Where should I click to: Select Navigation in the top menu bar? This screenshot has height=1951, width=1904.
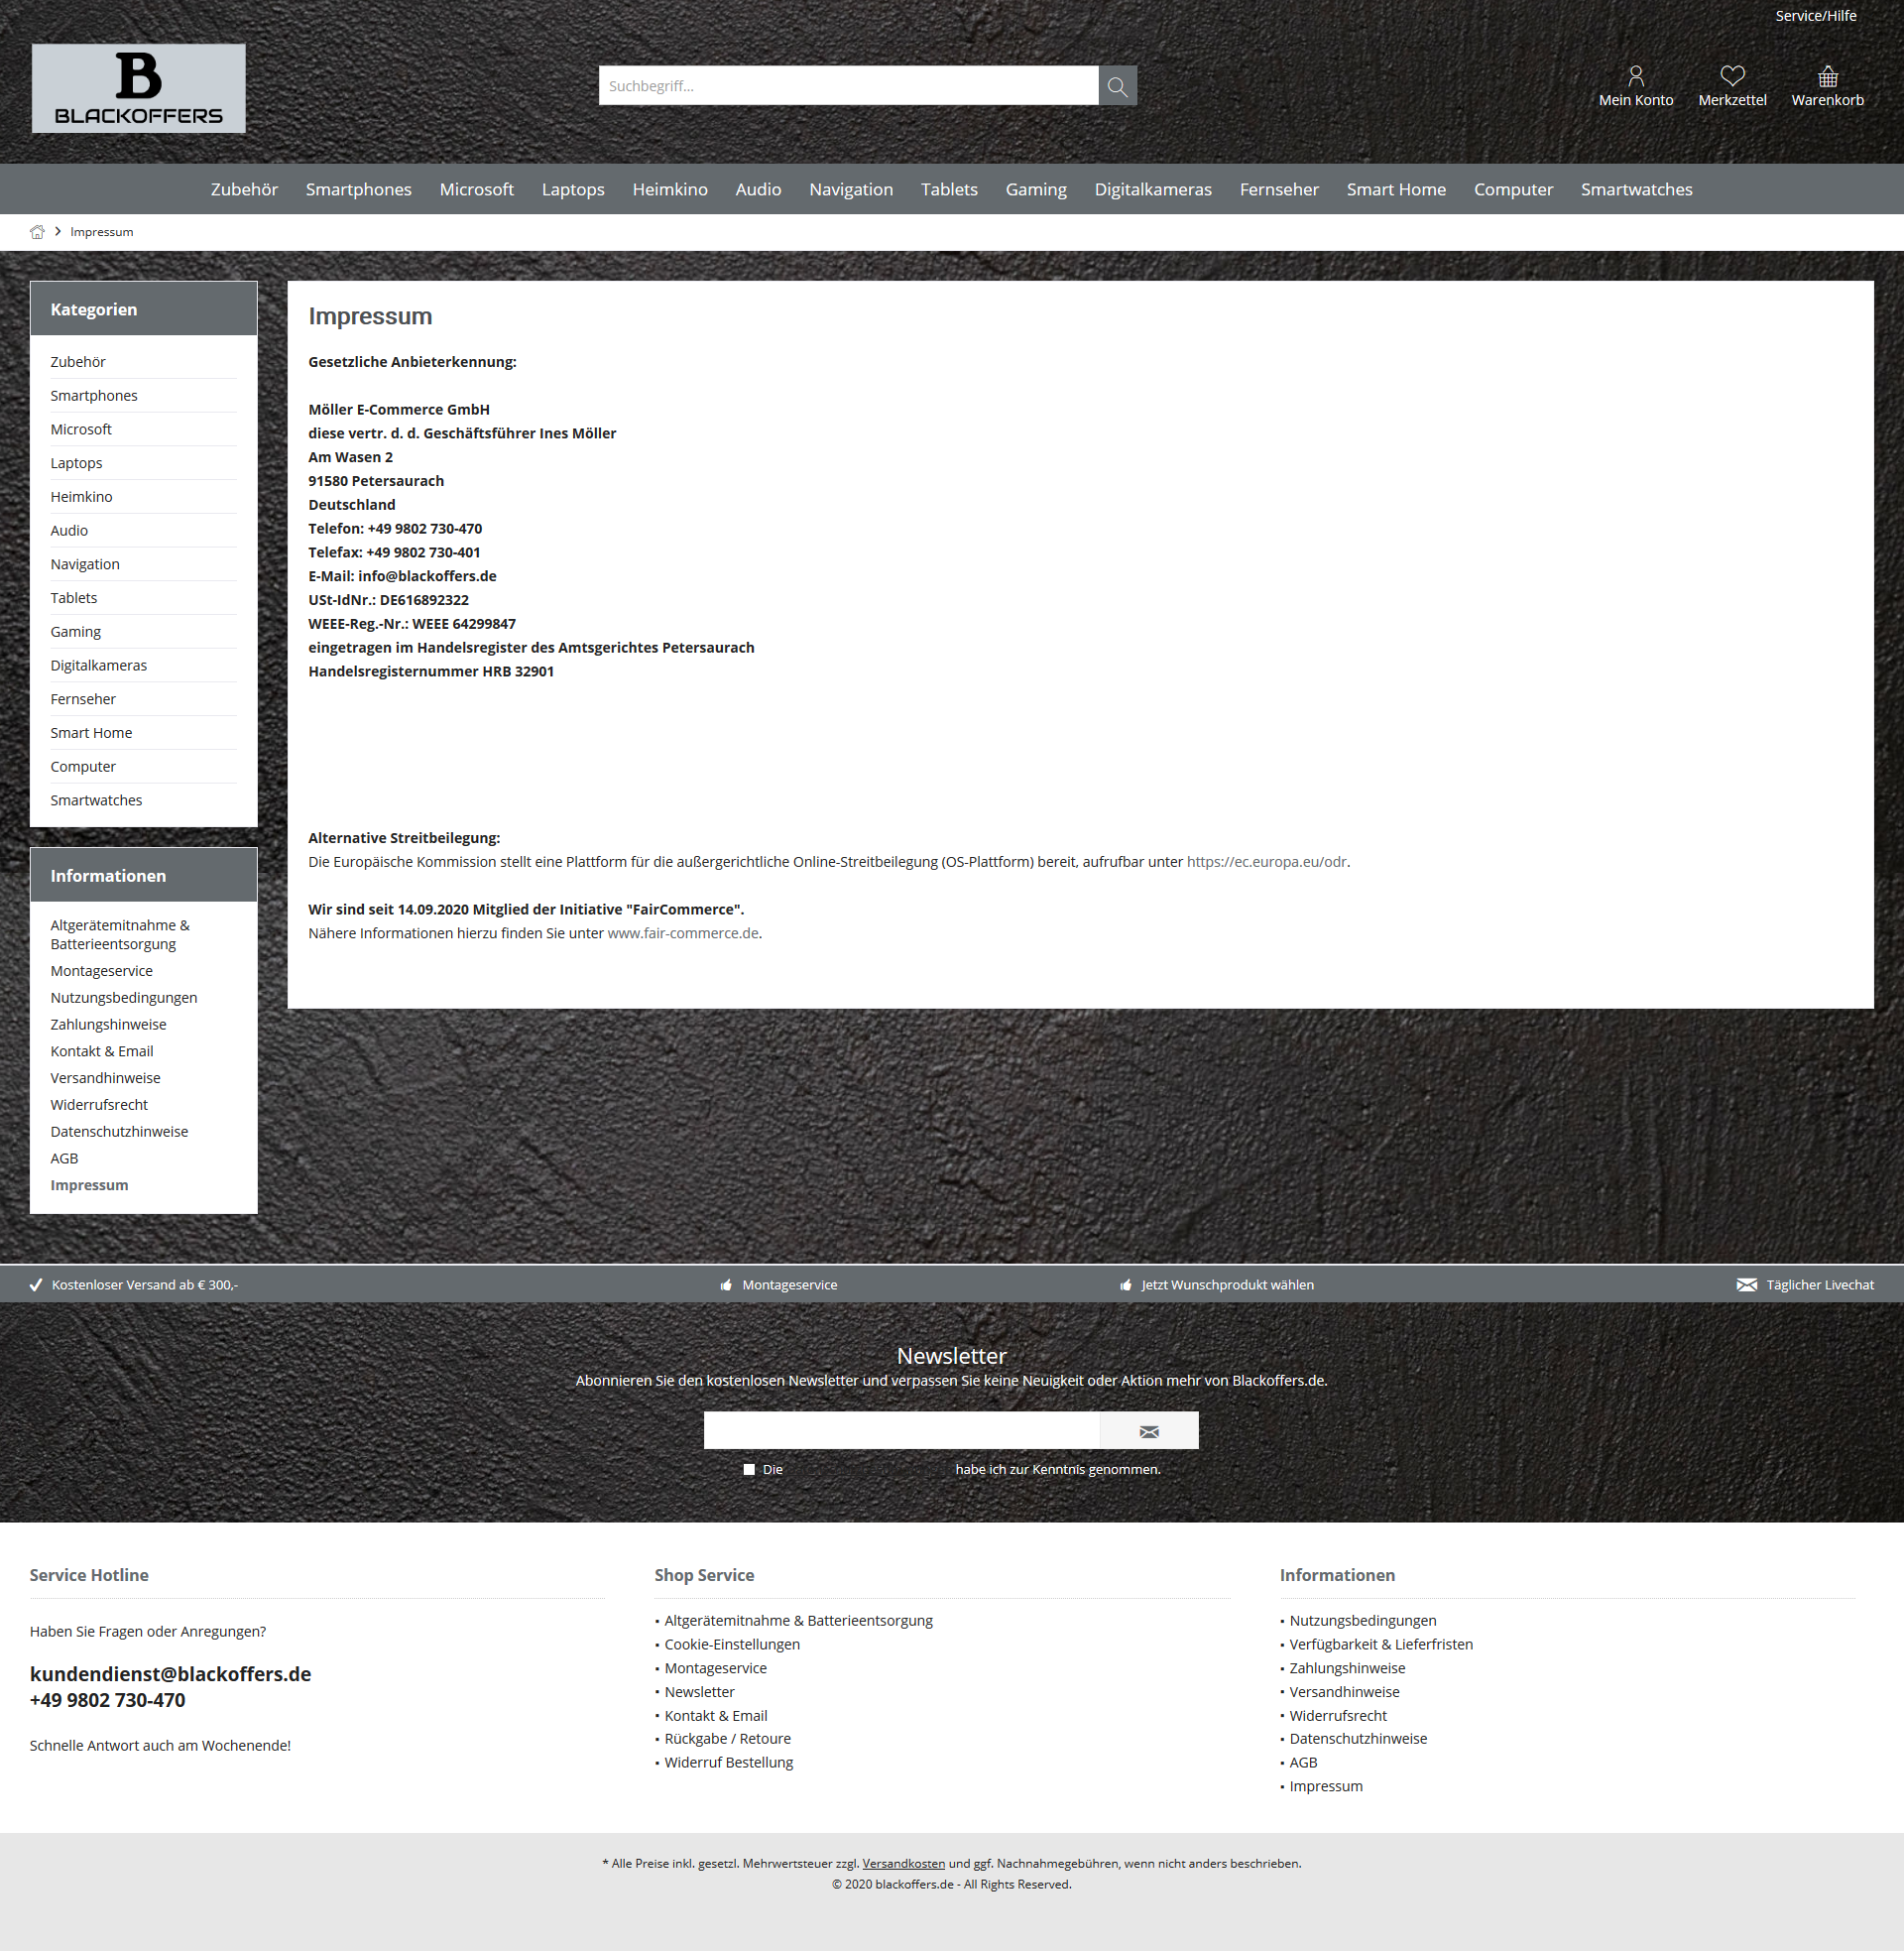[x=851, y=189]
